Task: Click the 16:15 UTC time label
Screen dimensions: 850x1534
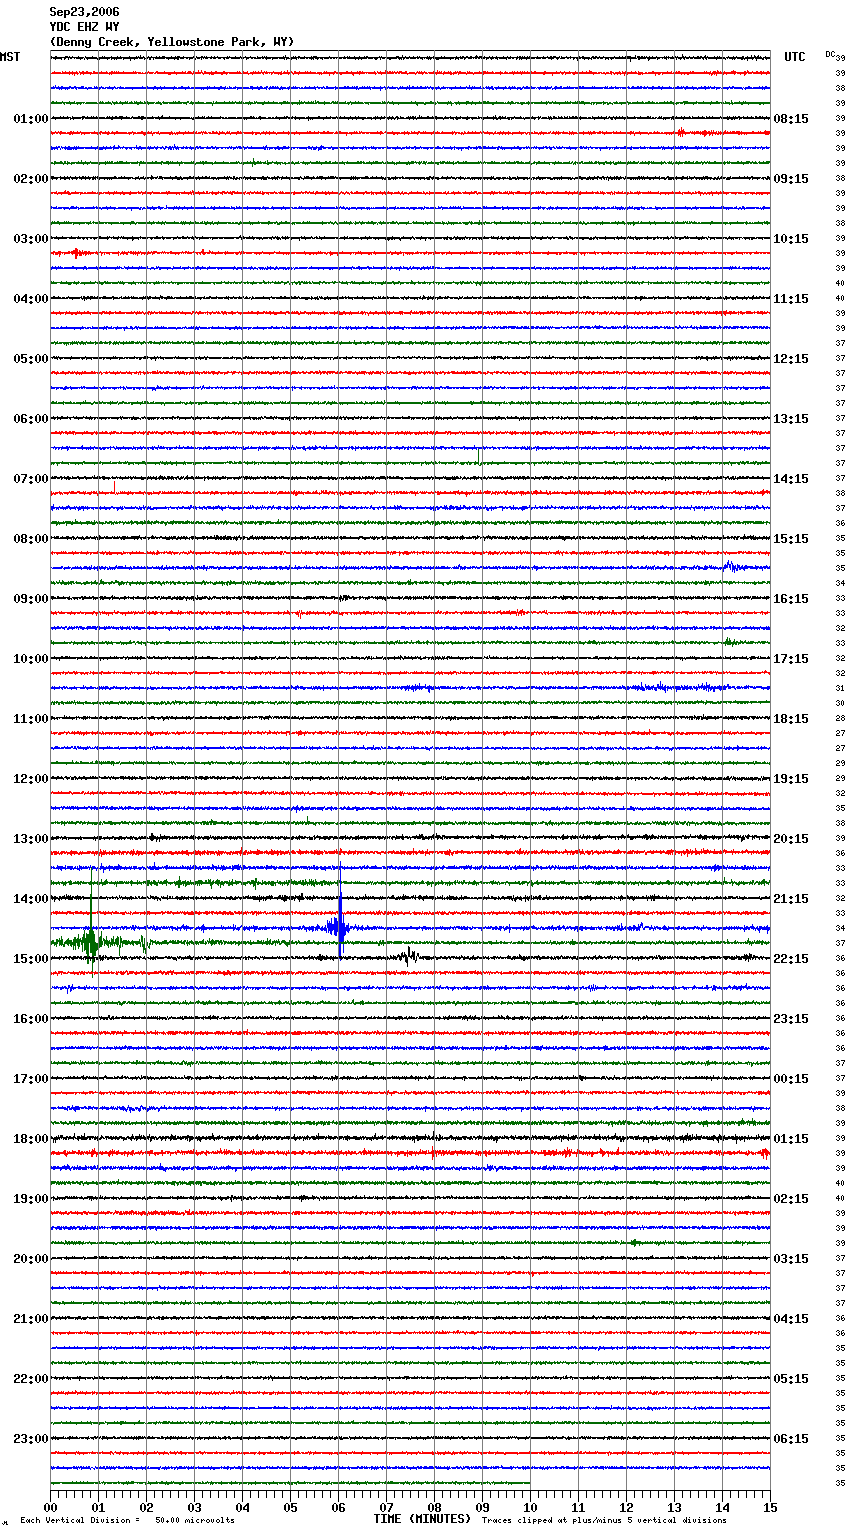Action: [791, 599]
